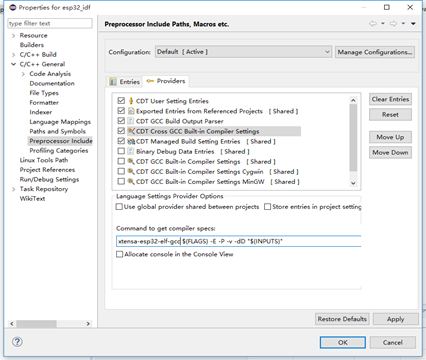Viewport: 426px width, 360px height.
Task: Click the CDT Cross GCC Built-in Compiler Settings icon
Action: point(131,131)
